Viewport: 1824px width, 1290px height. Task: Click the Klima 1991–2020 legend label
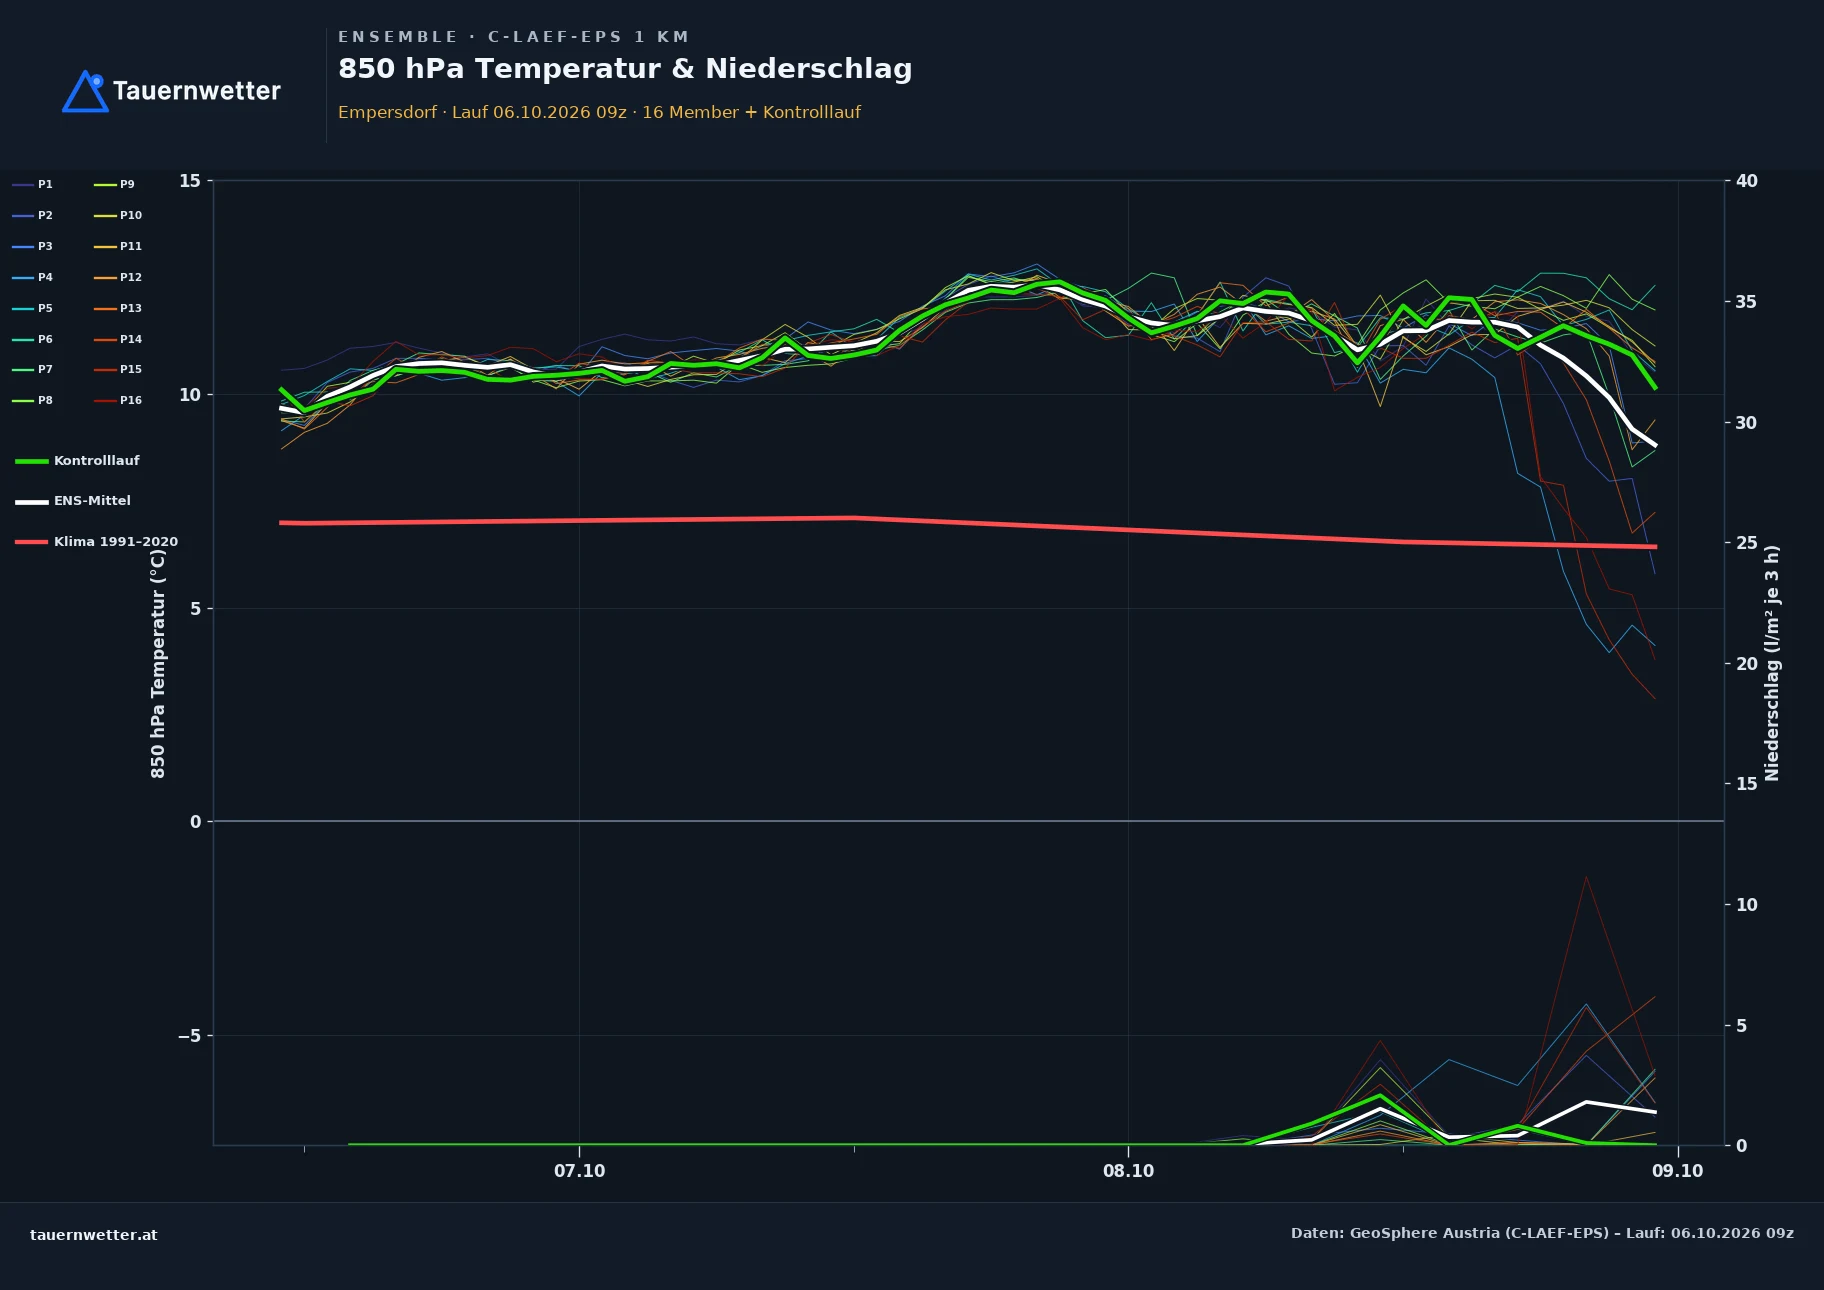[116, 542]
